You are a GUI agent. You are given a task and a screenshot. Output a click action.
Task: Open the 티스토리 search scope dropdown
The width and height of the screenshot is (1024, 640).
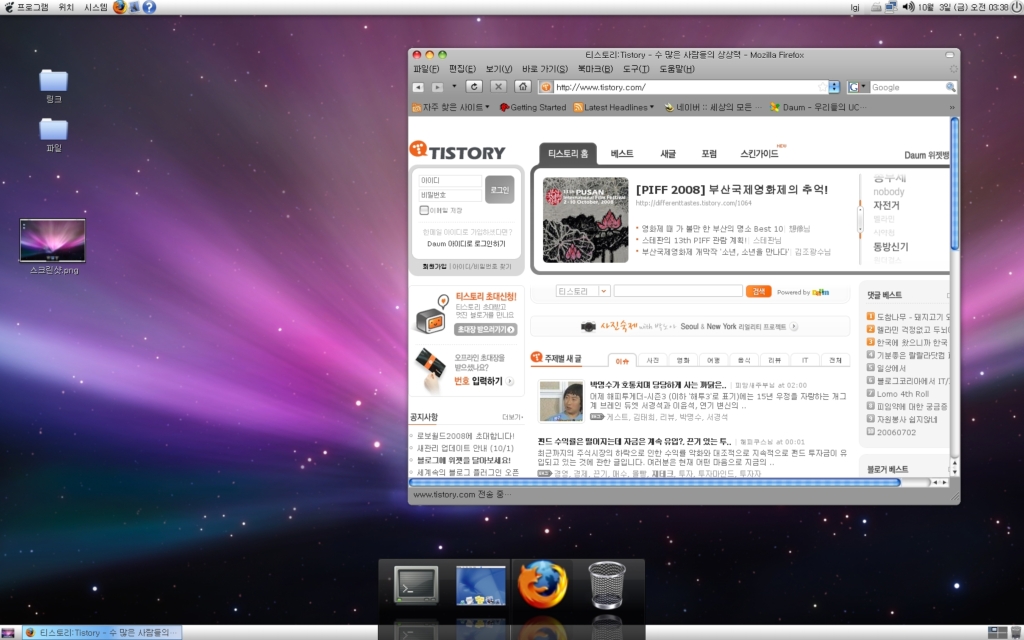pyautogui.click(x=583, y=291)
